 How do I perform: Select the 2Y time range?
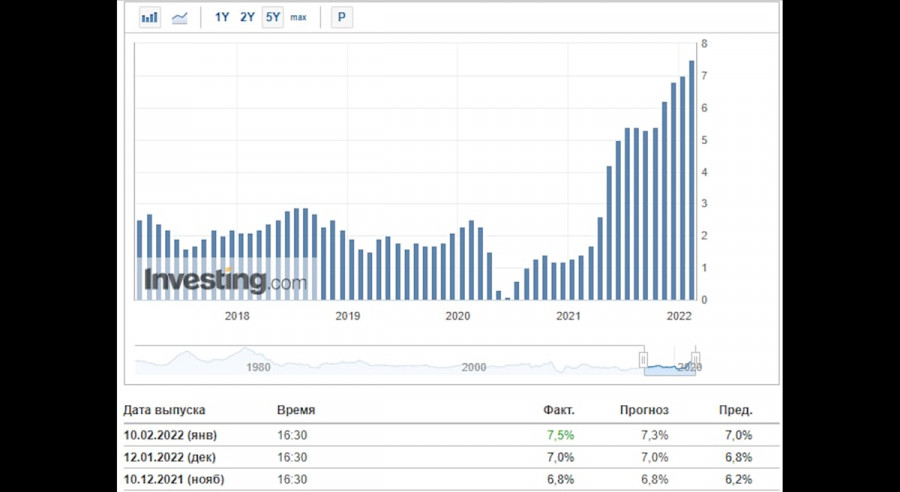click(247, 17)
